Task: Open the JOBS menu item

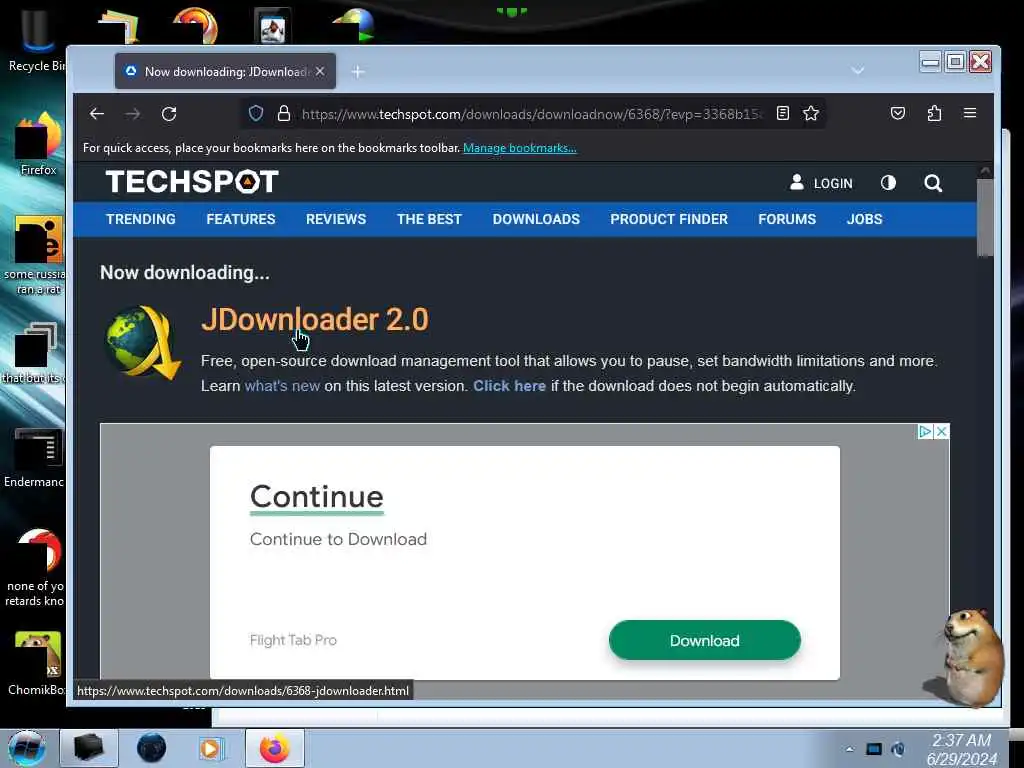Action: click(865, 219)
